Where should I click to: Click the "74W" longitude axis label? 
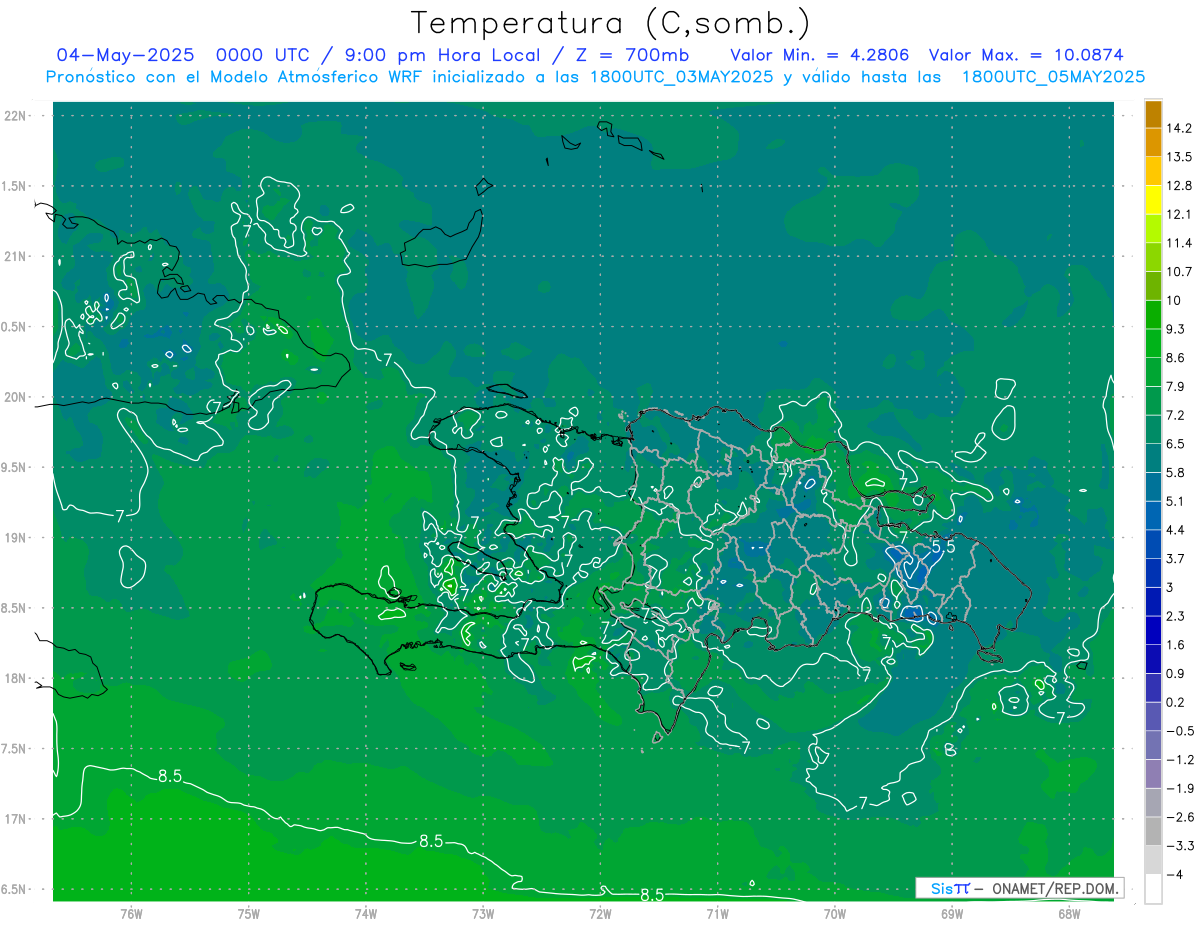click(366, 914)
